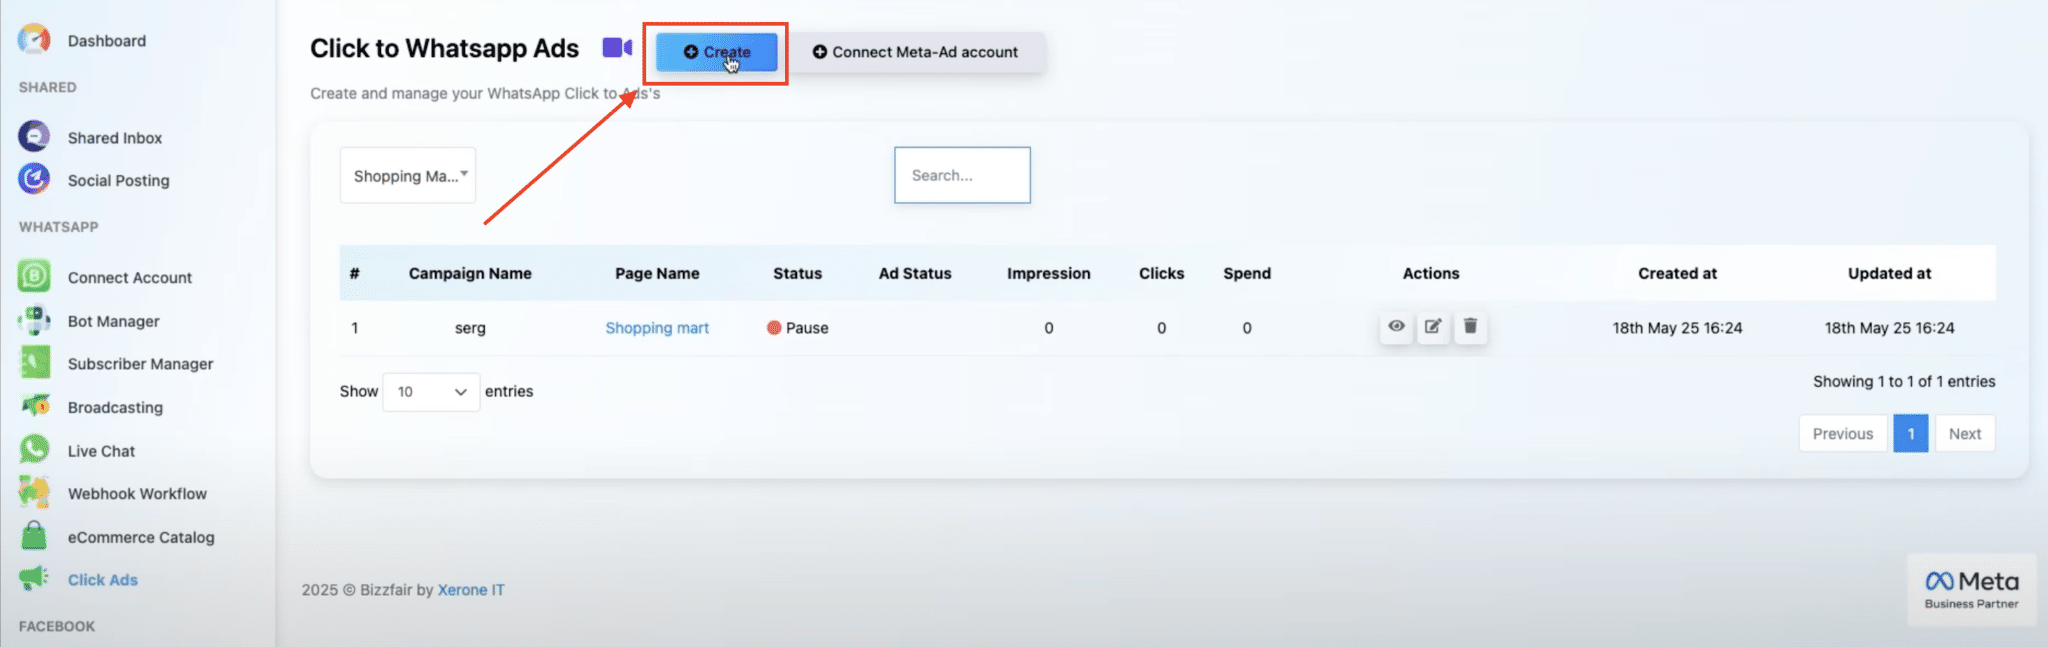Click the Webhook Workflow icon
Viewport: 2048px width, 647px height.
click(x=34, y=493)
